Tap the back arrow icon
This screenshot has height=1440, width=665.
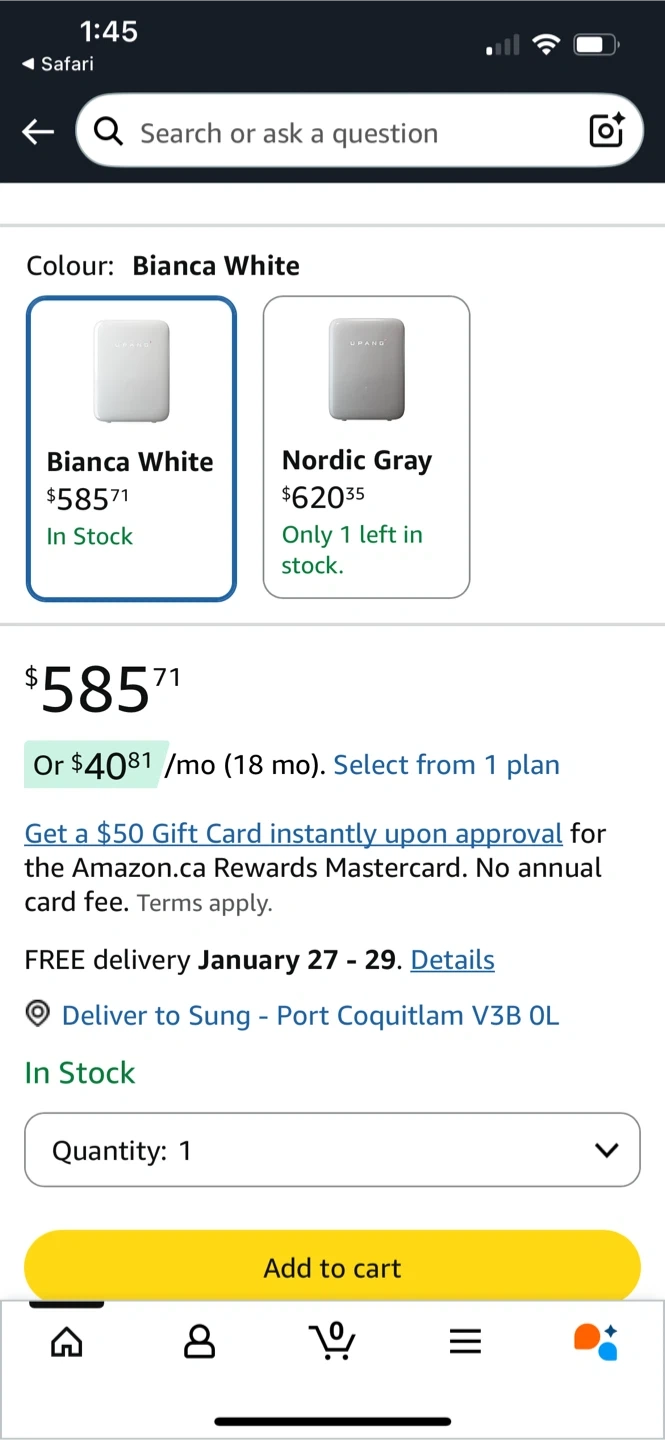38,132
